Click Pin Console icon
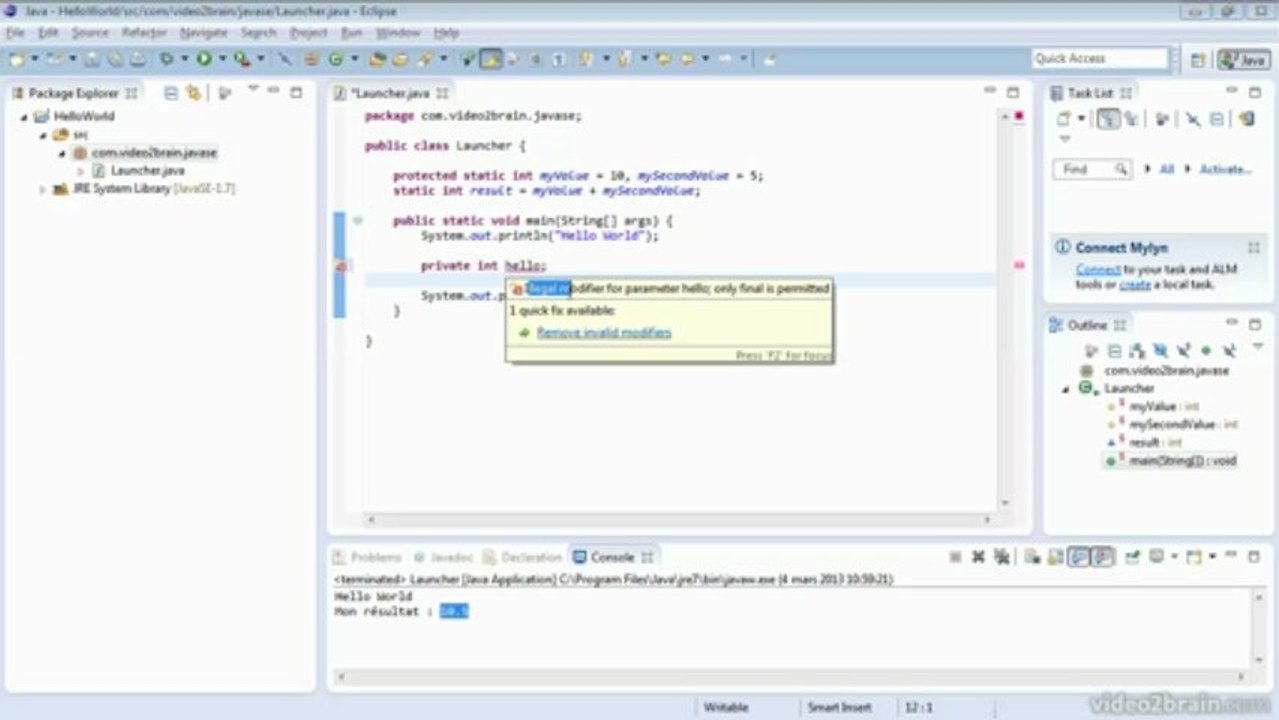The width and height of the screenshot is (1279, 720). 1131,557
